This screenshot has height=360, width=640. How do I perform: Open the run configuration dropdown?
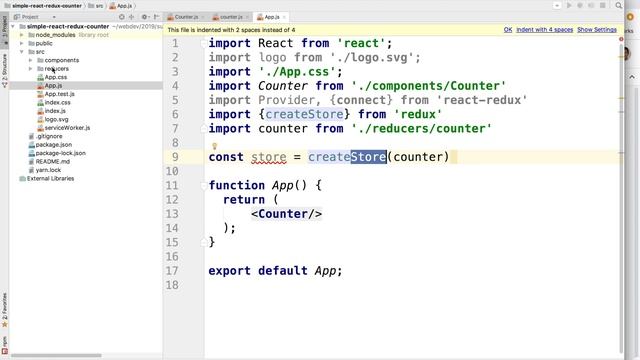click(557, 5)
